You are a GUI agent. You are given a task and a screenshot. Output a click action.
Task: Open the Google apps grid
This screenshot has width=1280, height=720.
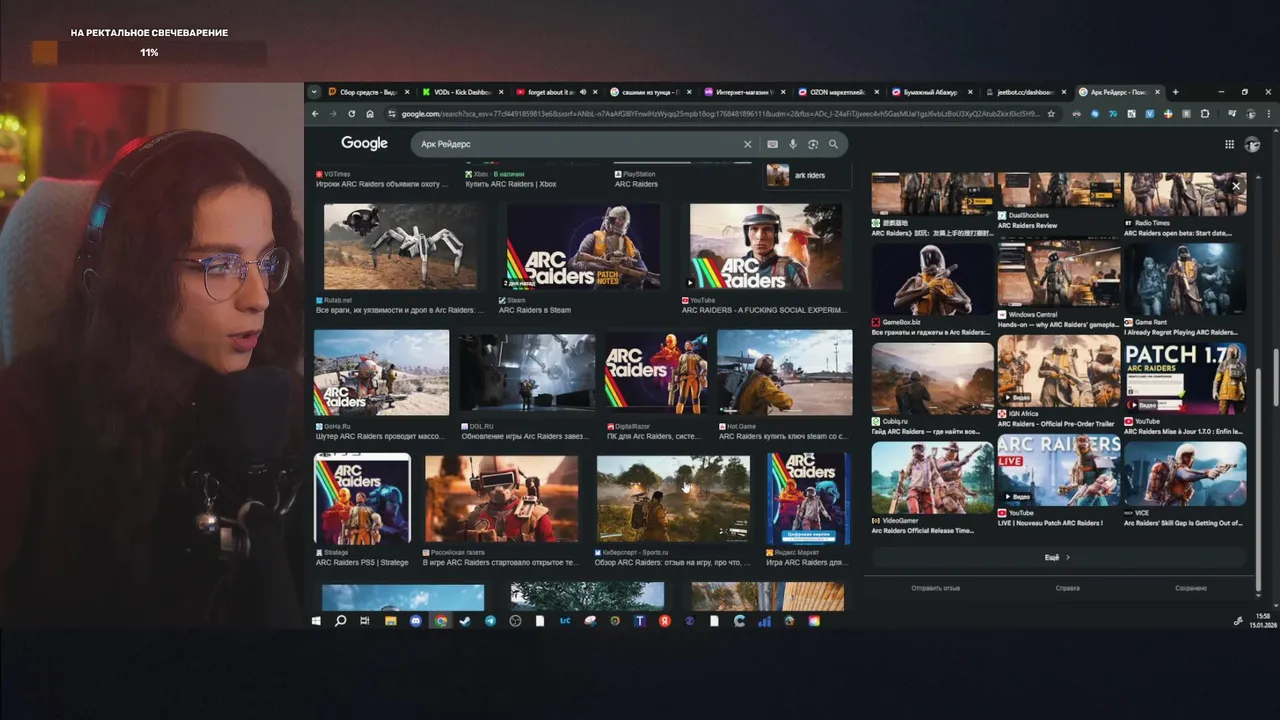[x=1229, y=144]
